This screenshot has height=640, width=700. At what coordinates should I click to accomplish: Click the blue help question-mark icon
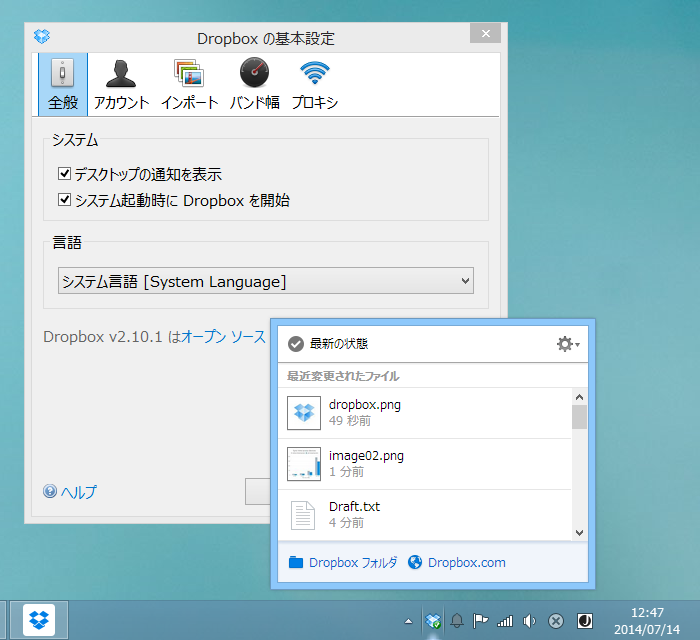pos(50,491)
